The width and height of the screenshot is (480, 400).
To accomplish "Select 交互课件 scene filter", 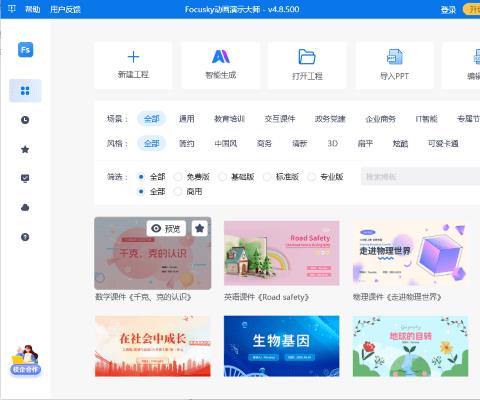I will coord(280,119).
